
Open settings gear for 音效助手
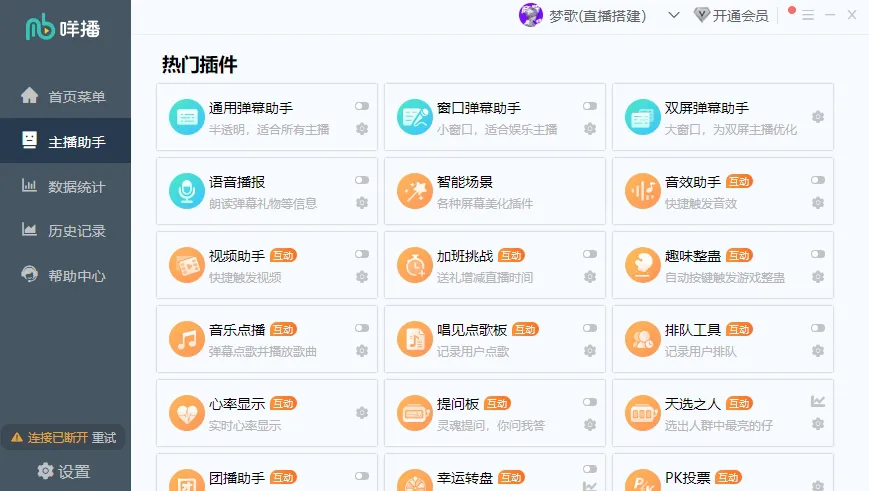tap(817, 203)
